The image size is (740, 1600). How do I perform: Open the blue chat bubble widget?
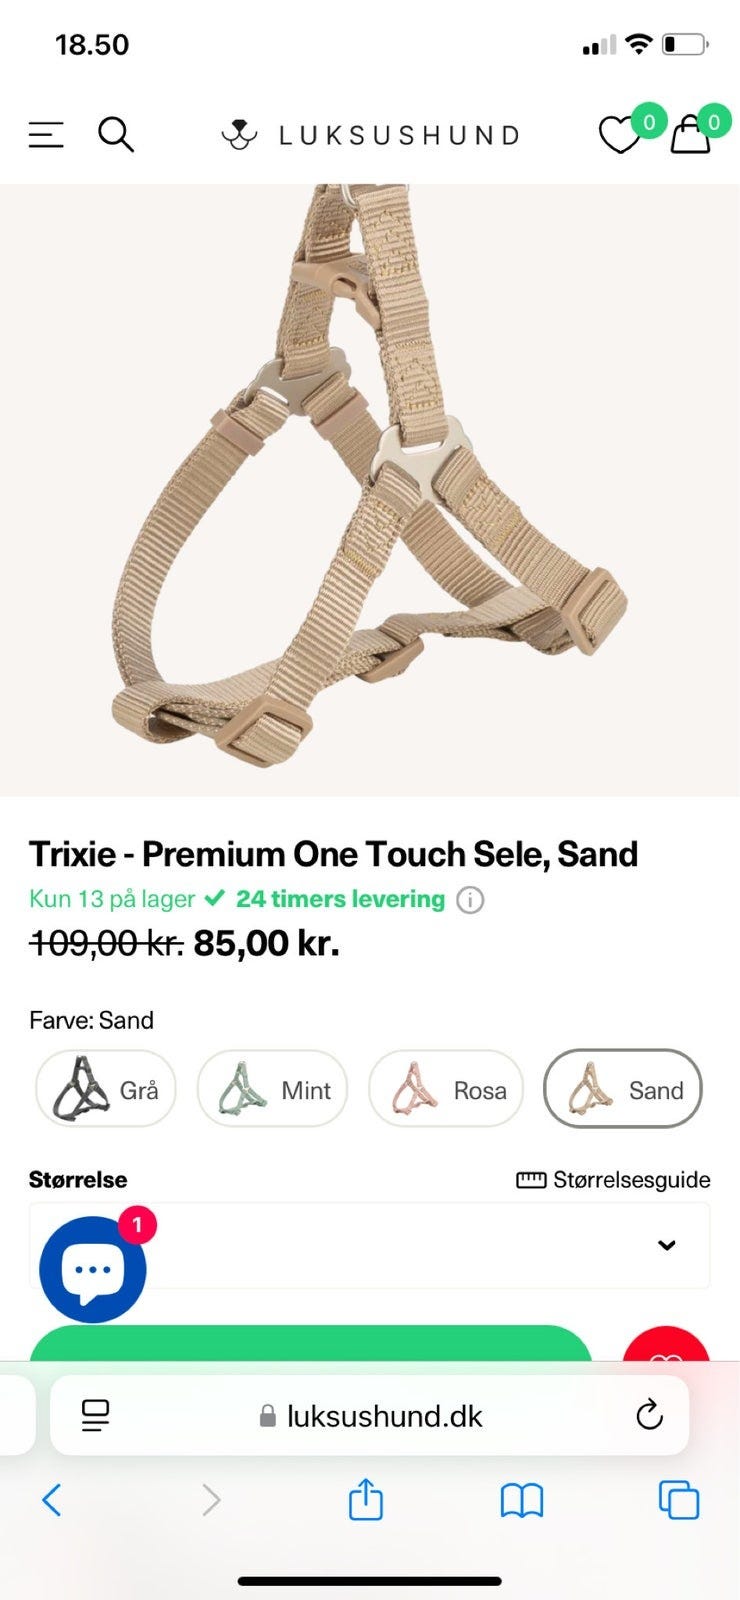[x=93, y=1269]
